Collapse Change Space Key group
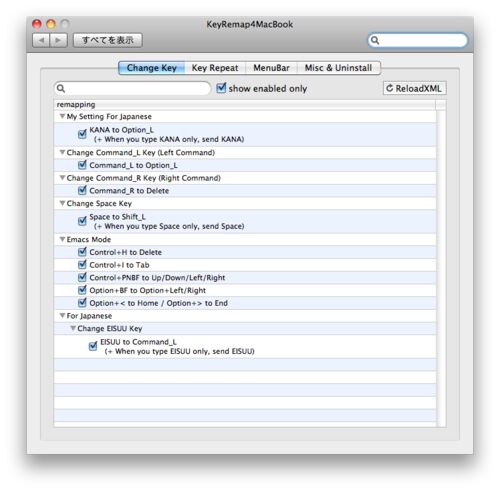 click(x=62, y=203)
